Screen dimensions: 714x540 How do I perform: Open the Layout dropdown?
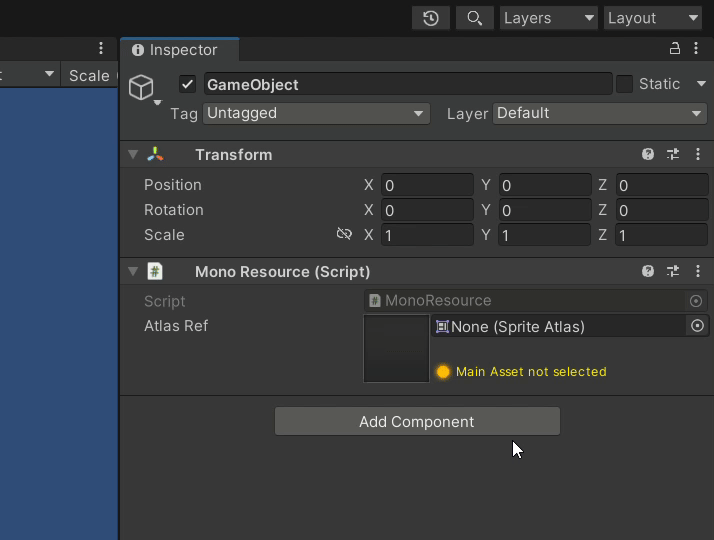coord(653,18)
